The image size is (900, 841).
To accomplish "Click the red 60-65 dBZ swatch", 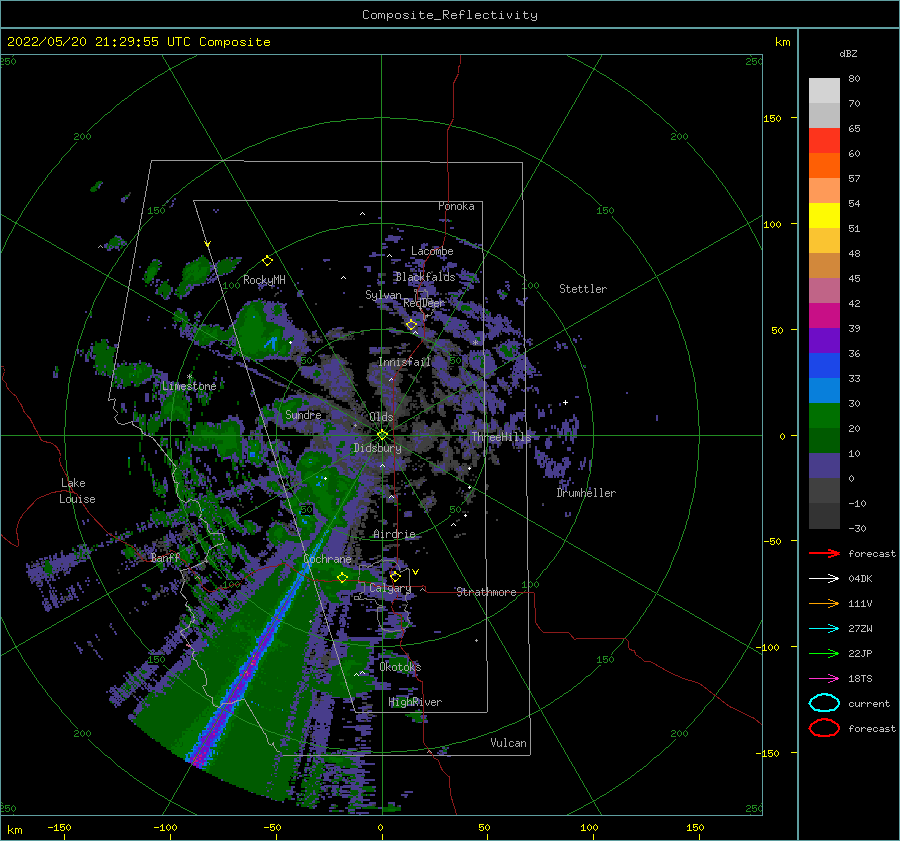I will click(x=824, y=141).
